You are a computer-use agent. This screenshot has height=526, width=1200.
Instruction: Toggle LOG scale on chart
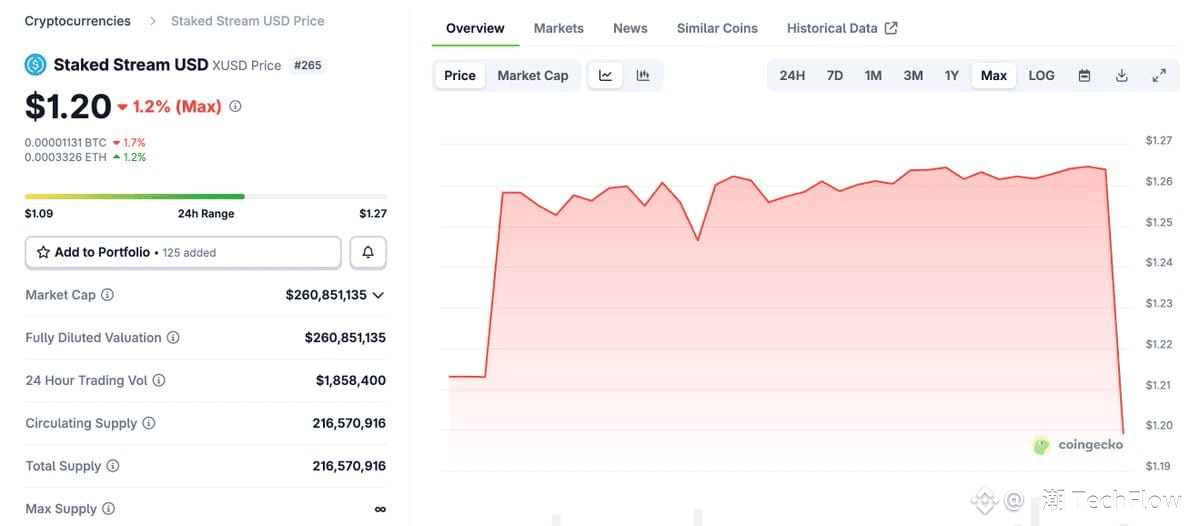point(1041,76)
